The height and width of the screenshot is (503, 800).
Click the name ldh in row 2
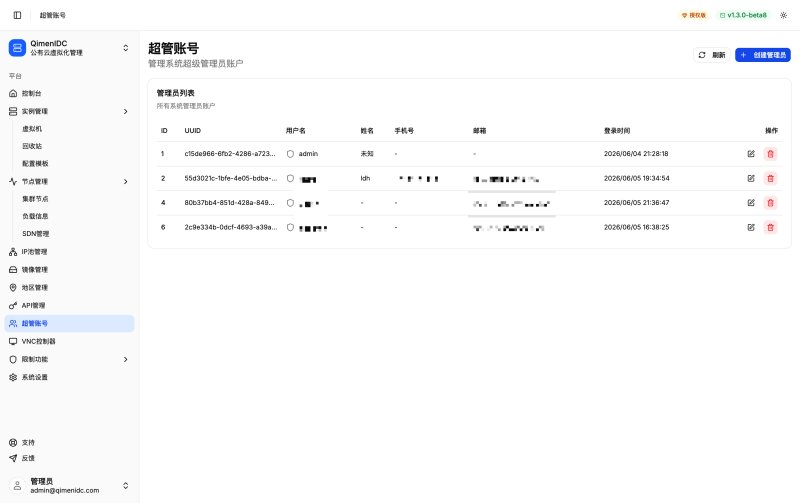point(365,179)
